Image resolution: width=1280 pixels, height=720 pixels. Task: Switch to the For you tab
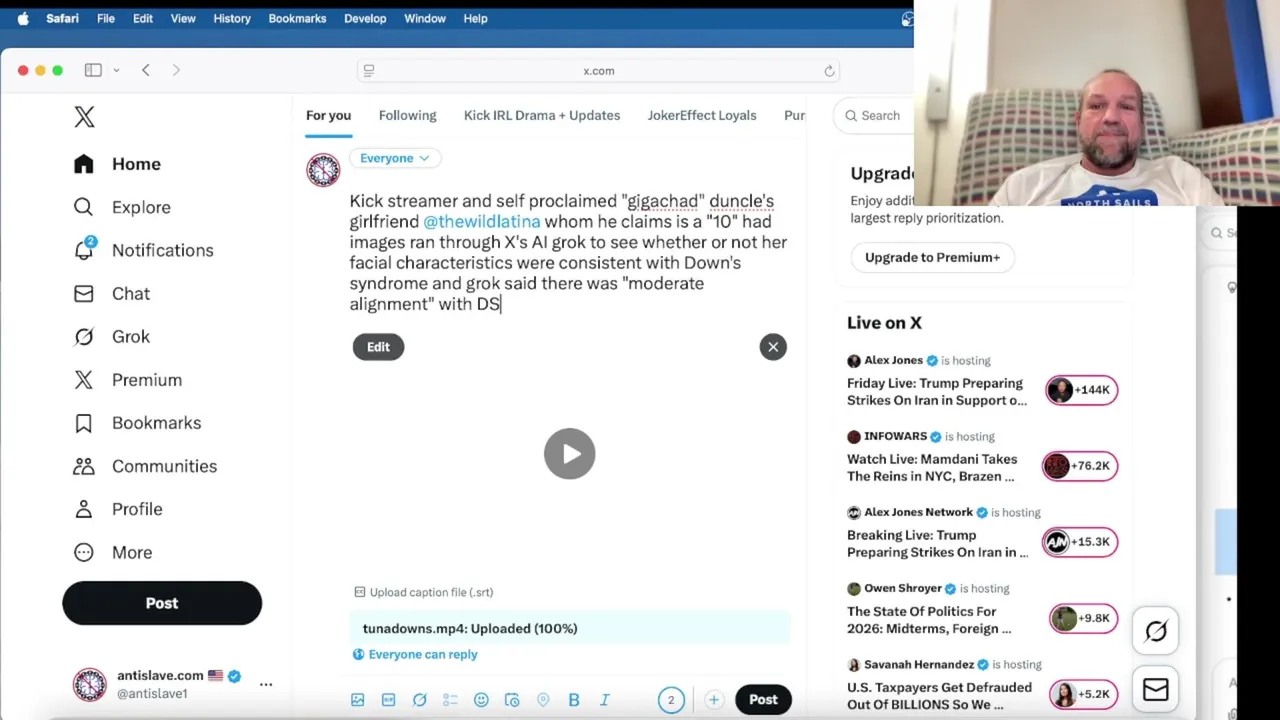point(328,115)
